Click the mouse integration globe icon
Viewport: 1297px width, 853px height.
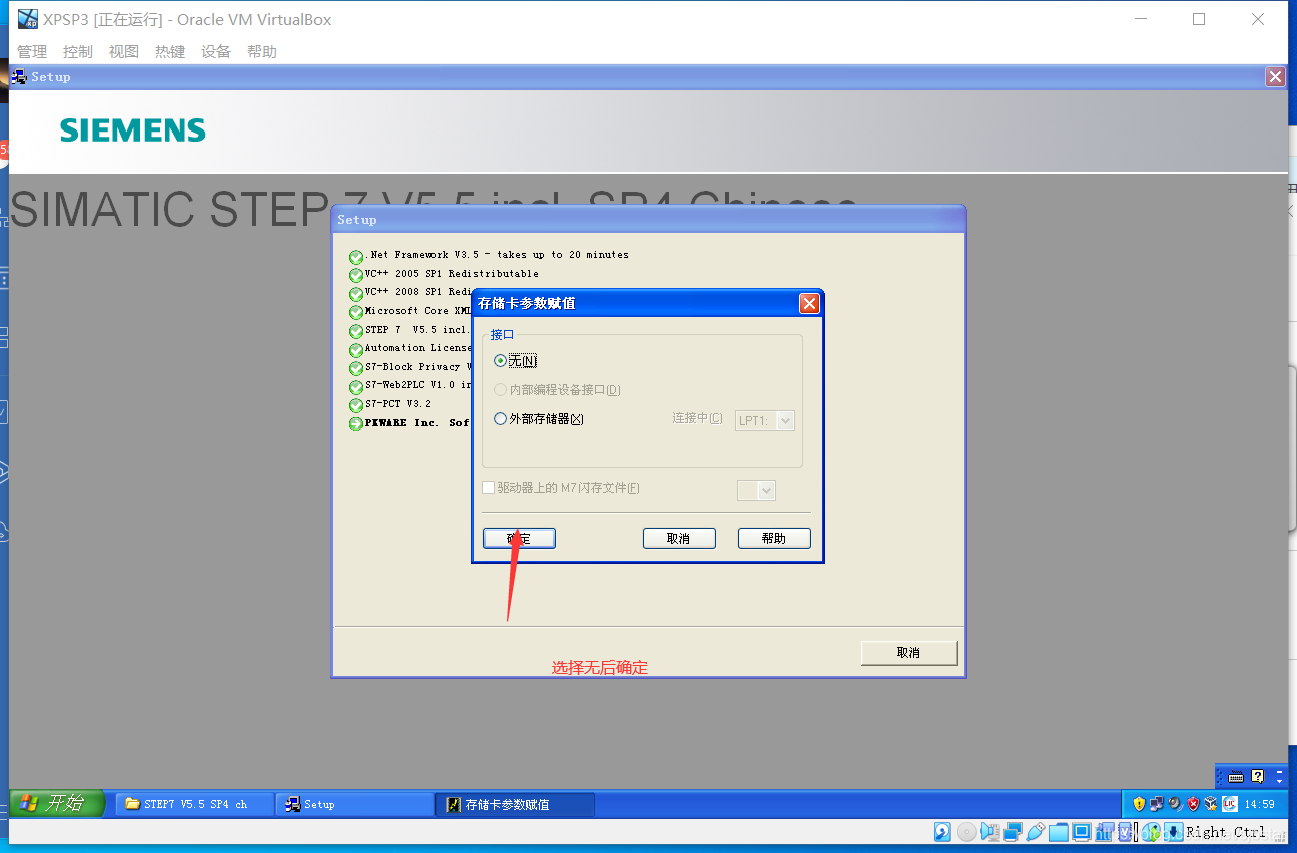pos(1151,832)
